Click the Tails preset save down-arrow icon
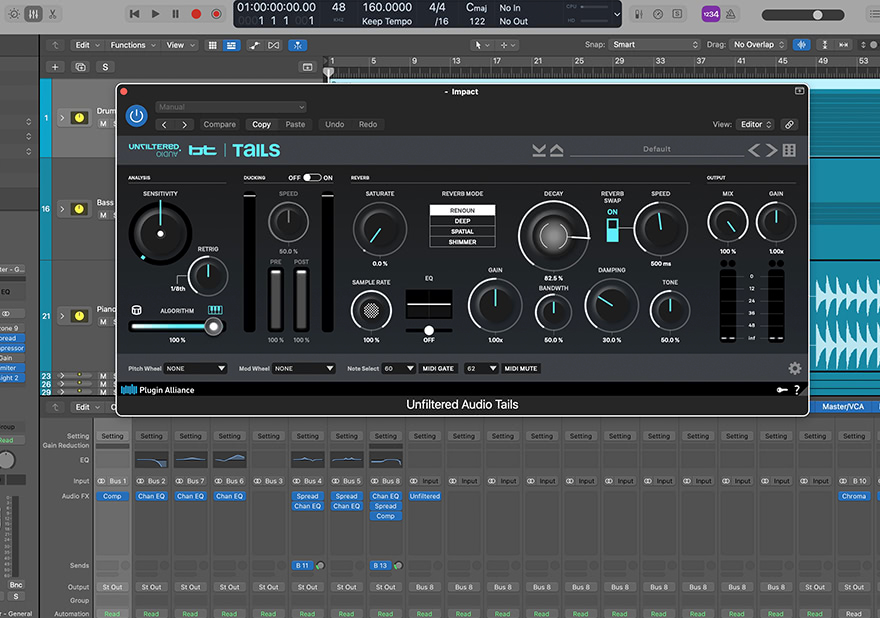 539,150
